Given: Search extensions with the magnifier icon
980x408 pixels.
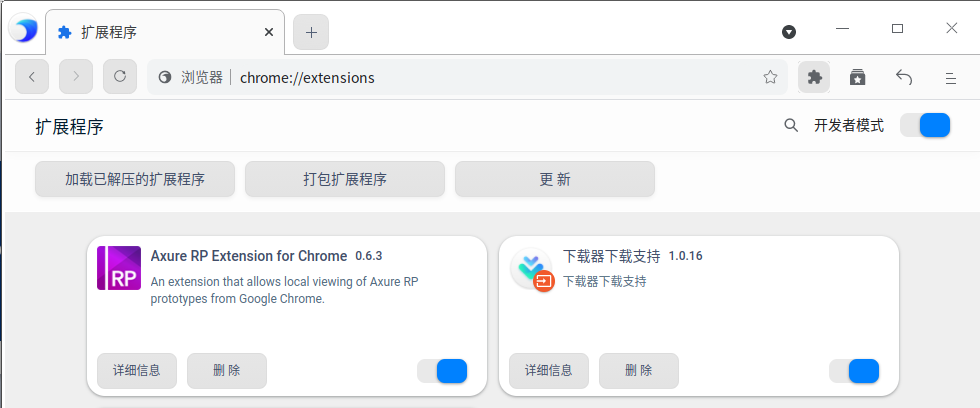Looking at the screenshot, I should pyautogui.click(x=791, y=126).
